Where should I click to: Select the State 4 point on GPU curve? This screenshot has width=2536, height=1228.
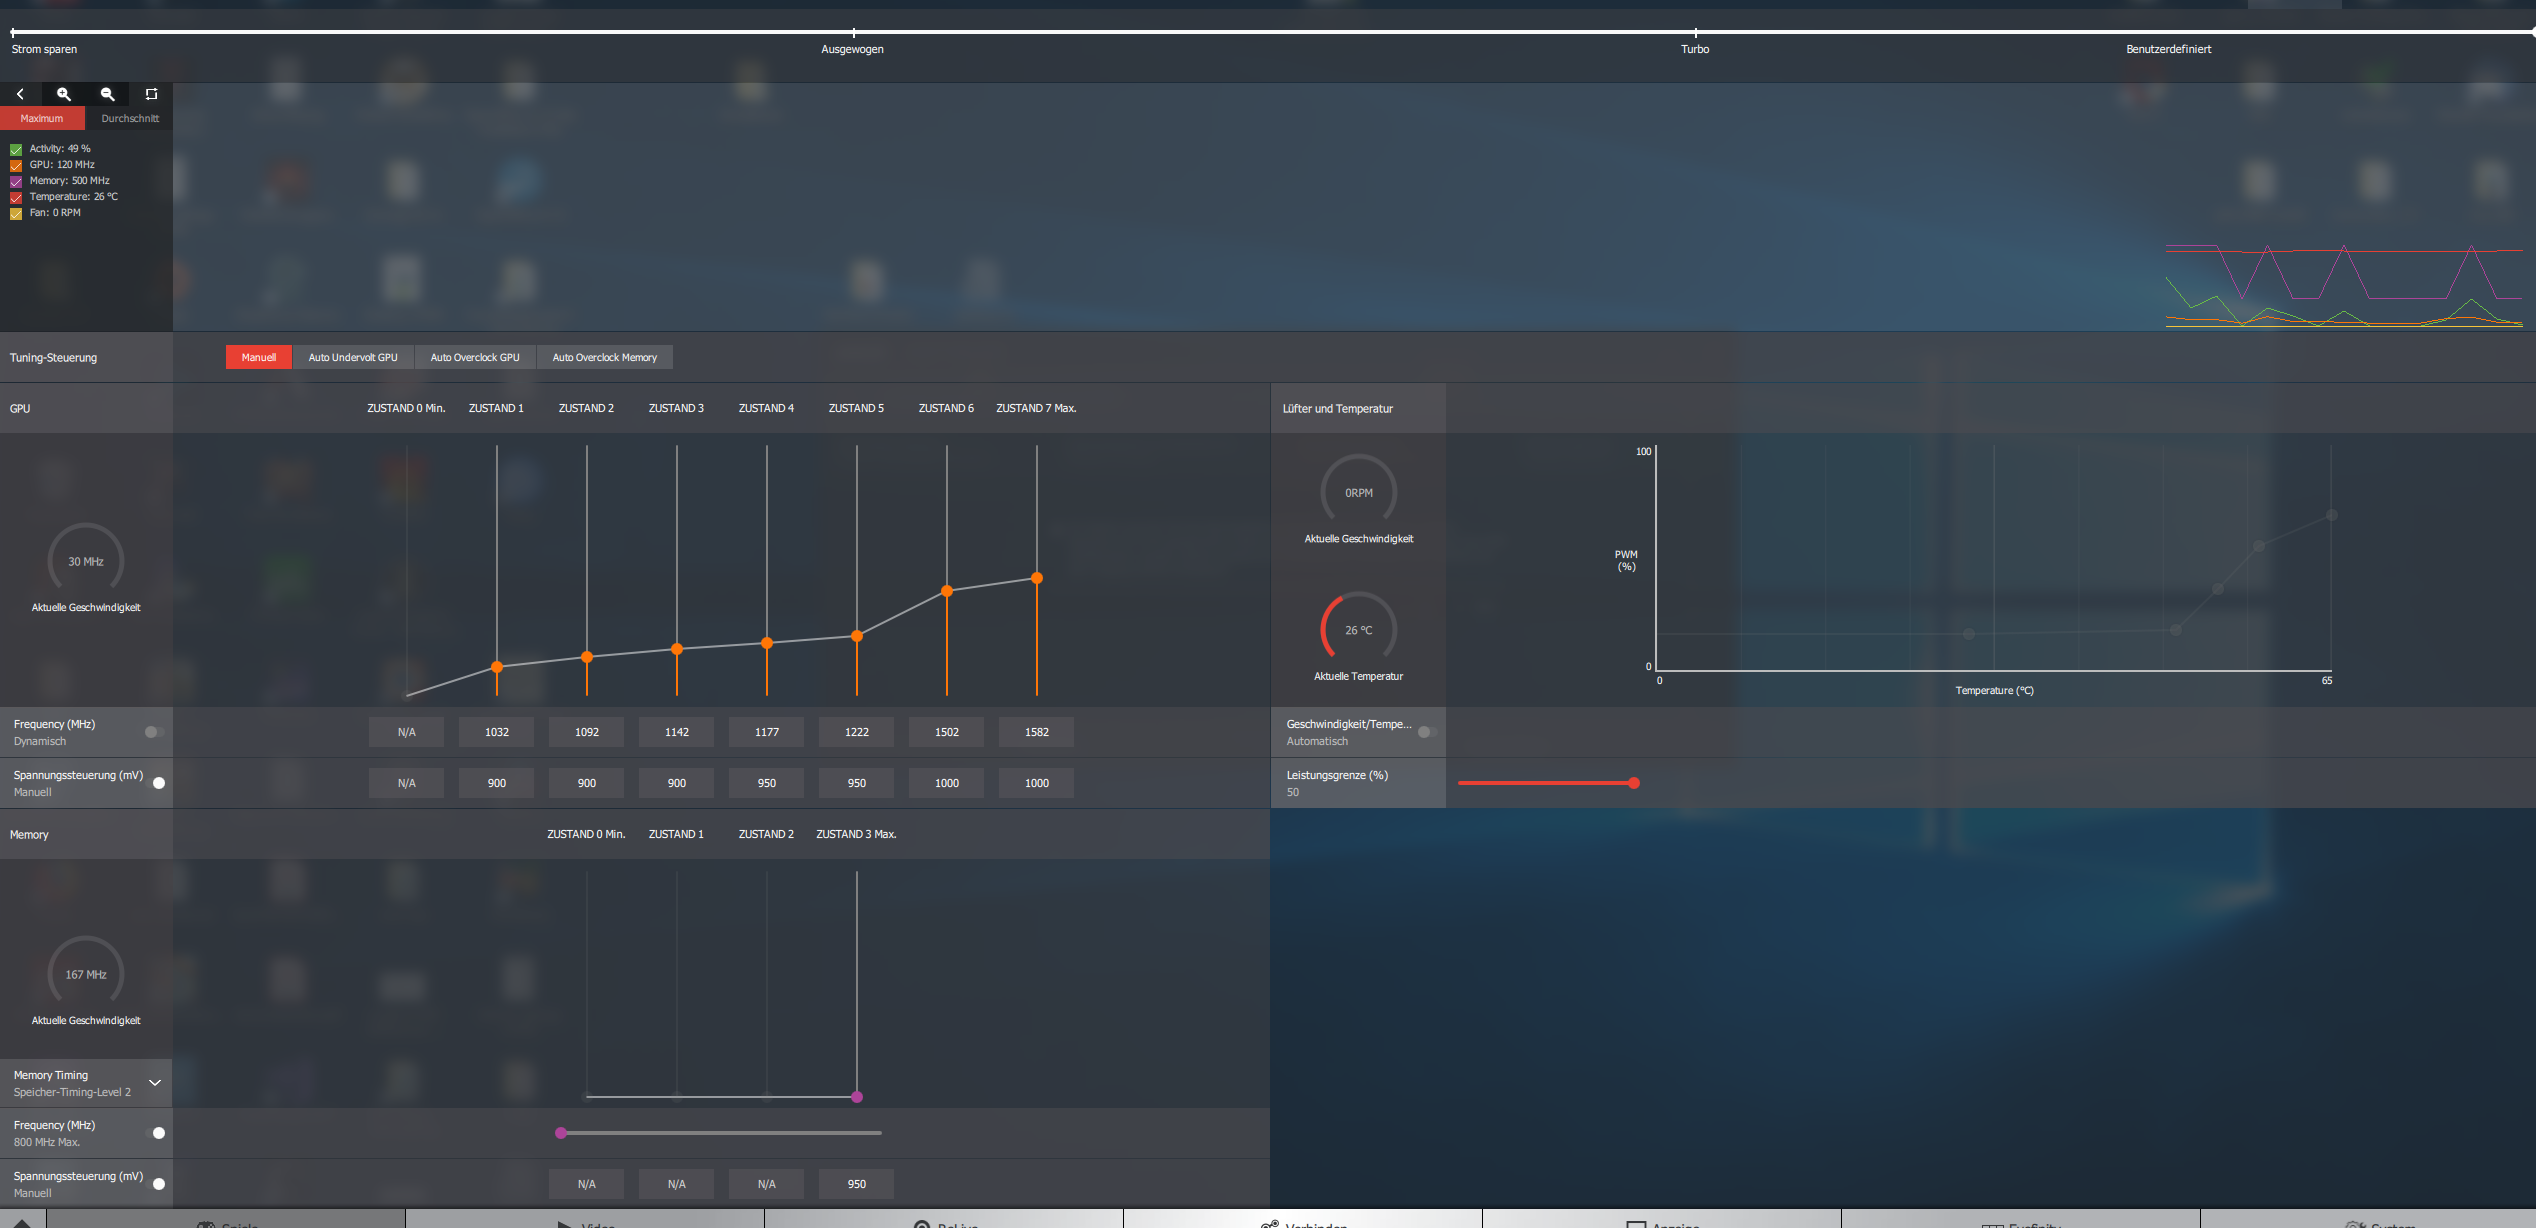767,643
